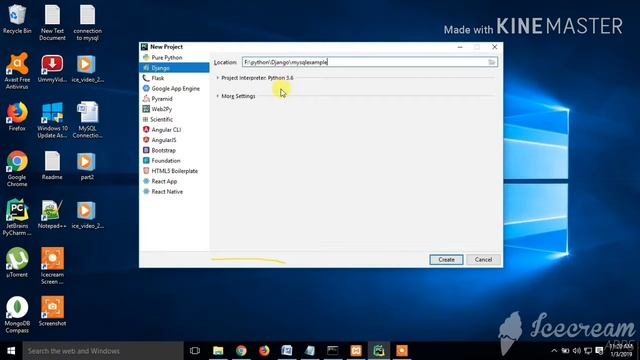Expand Project Interpreter section

(x=218, y=78)
